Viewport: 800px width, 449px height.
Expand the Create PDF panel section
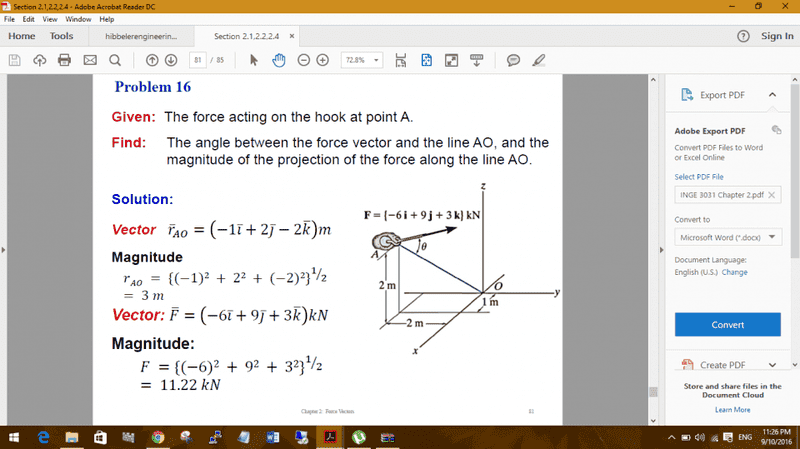(x=771, y=365)
